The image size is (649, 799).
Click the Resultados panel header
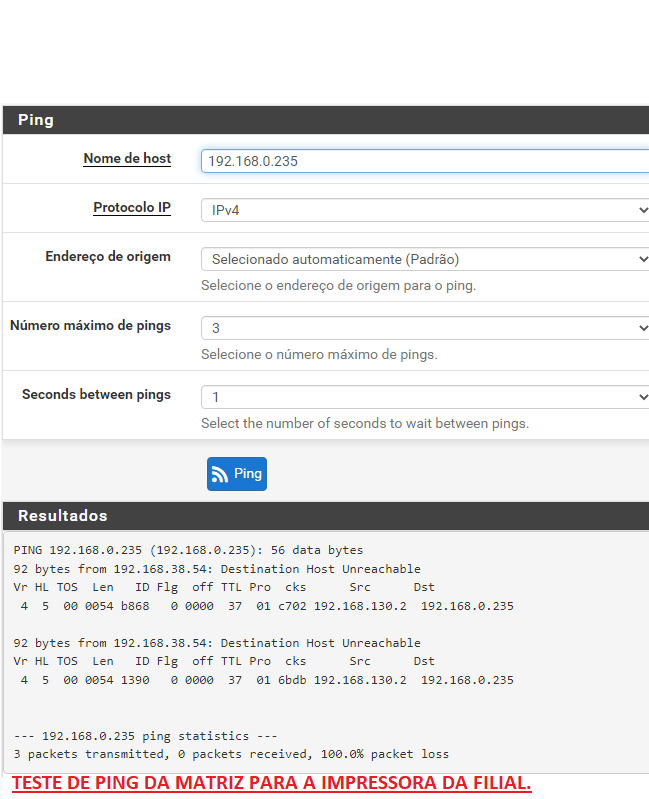click(326, 516)
